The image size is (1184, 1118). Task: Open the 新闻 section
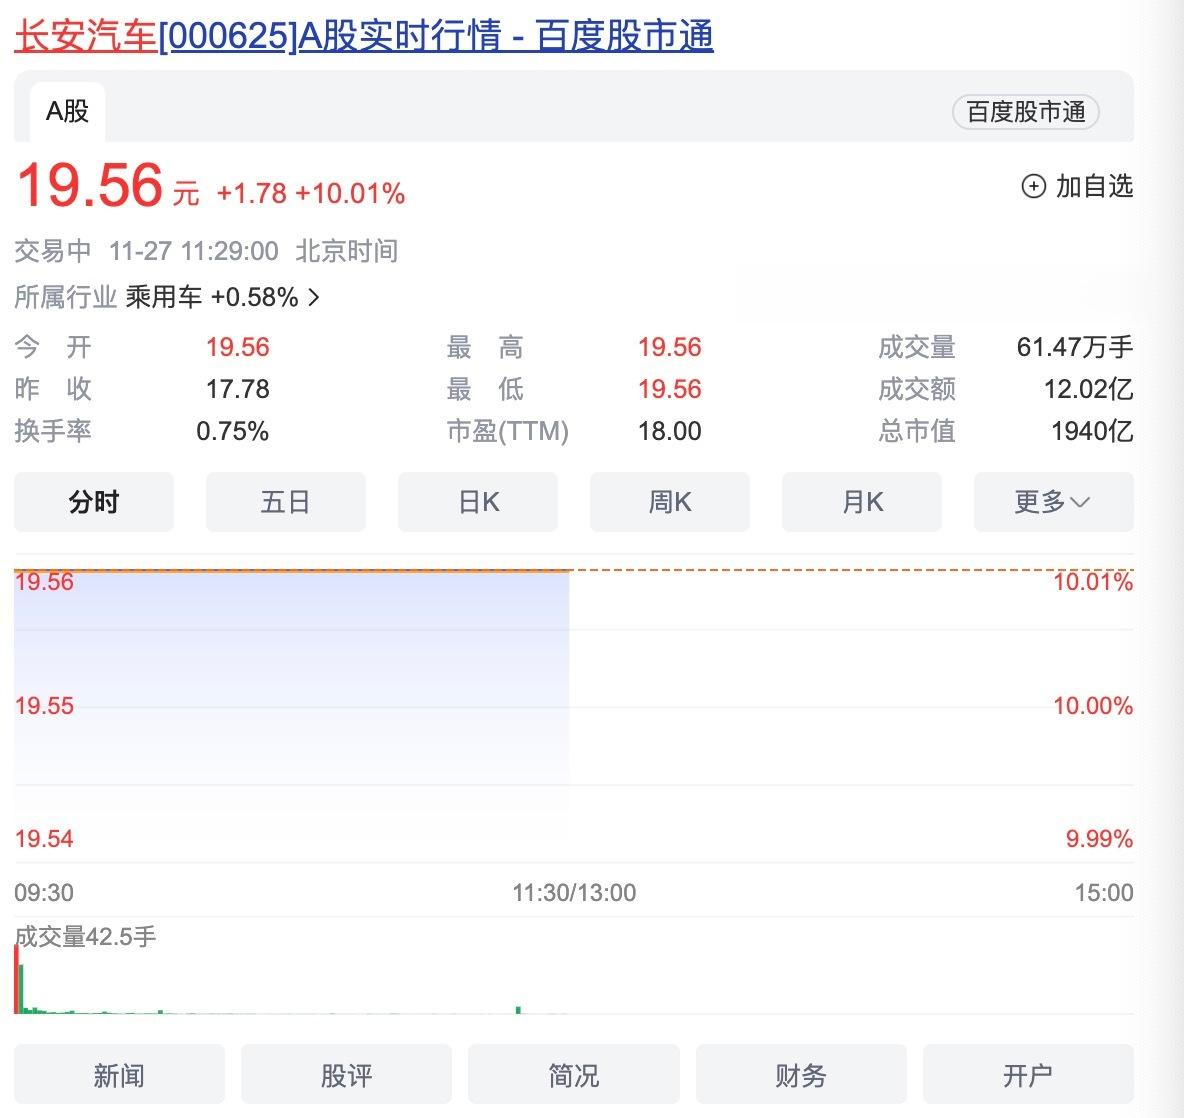point(119,1074)
